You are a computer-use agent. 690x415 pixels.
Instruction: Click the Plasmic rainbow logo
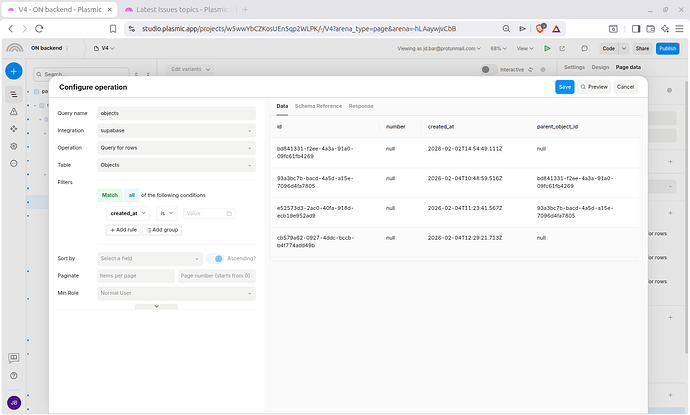(x=15, y=48)
